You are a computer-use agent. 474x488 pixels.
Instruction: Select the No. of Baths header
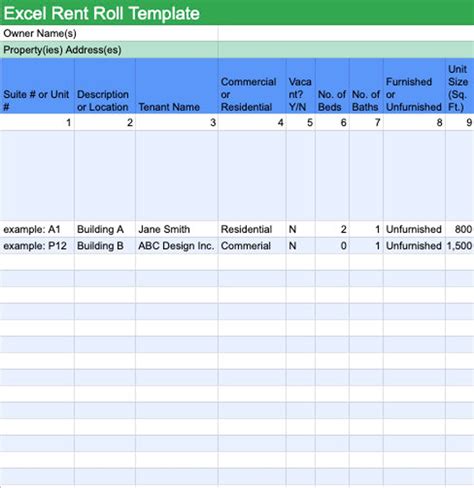pos(366,86)
